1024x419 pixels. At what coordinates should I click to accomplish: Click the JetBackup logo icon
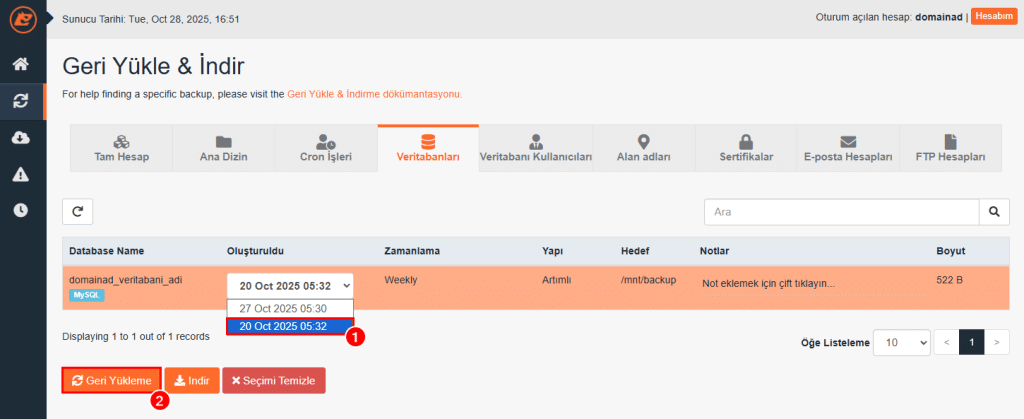pos(22,19)
